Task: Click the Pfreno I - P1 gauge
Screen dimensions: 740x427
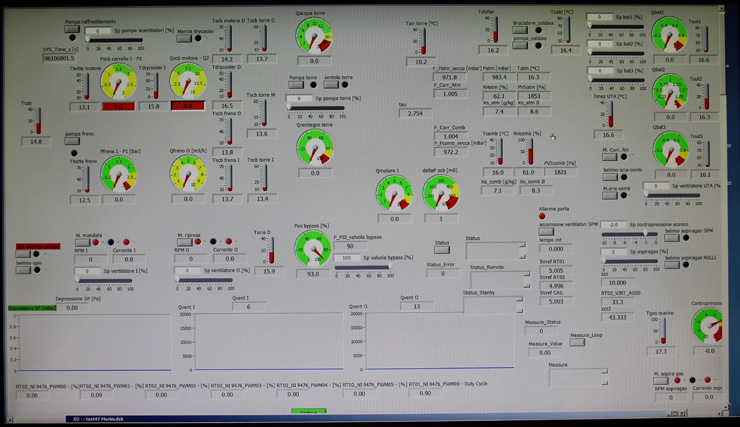Action: click(x=118, y=174)
